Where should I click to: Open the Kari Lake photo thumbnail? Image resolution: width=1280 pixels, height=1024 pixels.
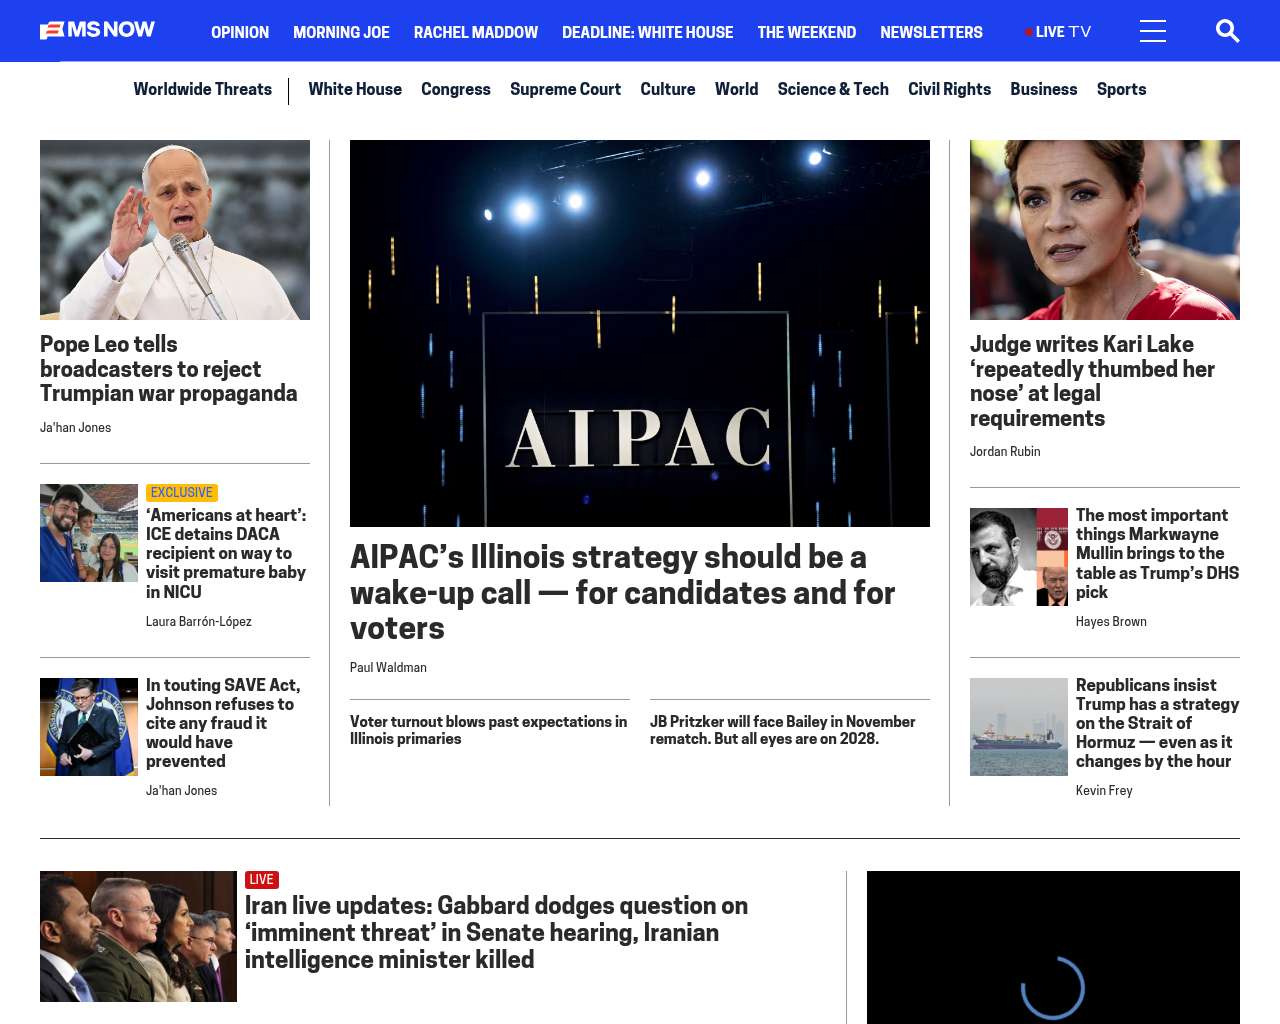click(1105, 230)
